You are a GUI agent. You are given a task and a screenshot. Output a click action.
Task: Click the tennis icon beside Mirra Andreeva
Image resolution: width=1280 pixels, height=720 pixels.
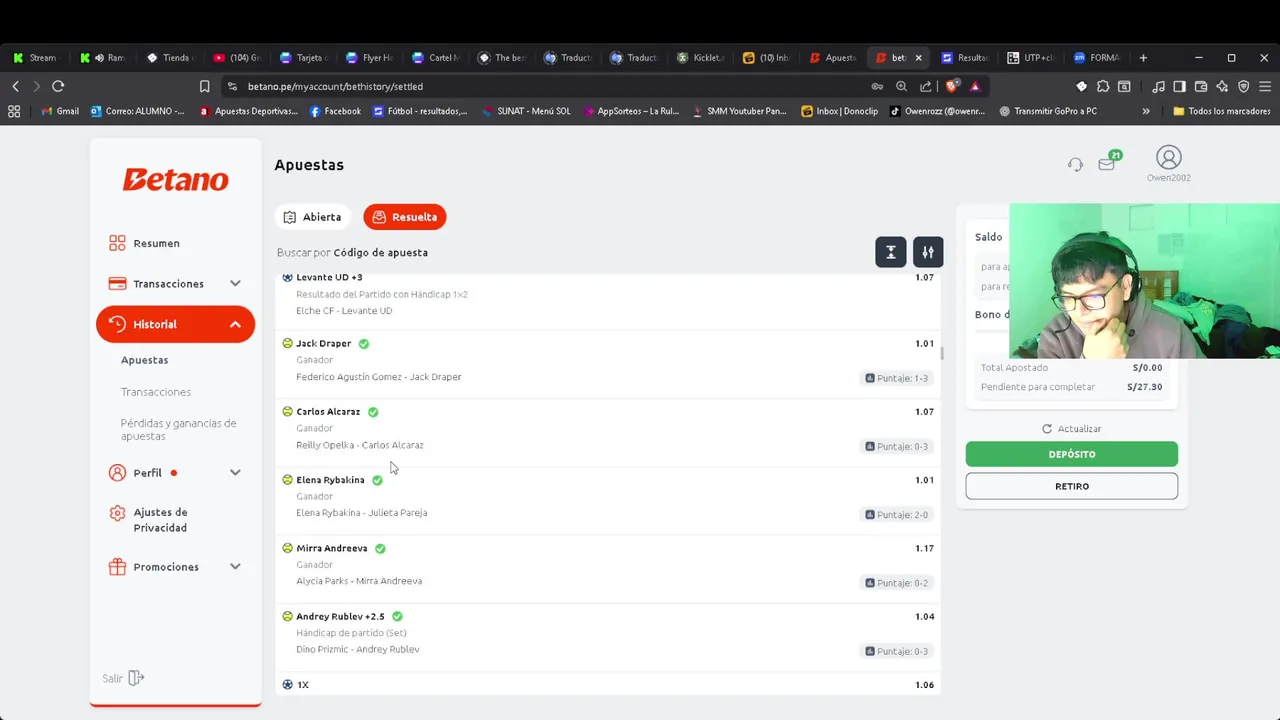pos(287,548)
